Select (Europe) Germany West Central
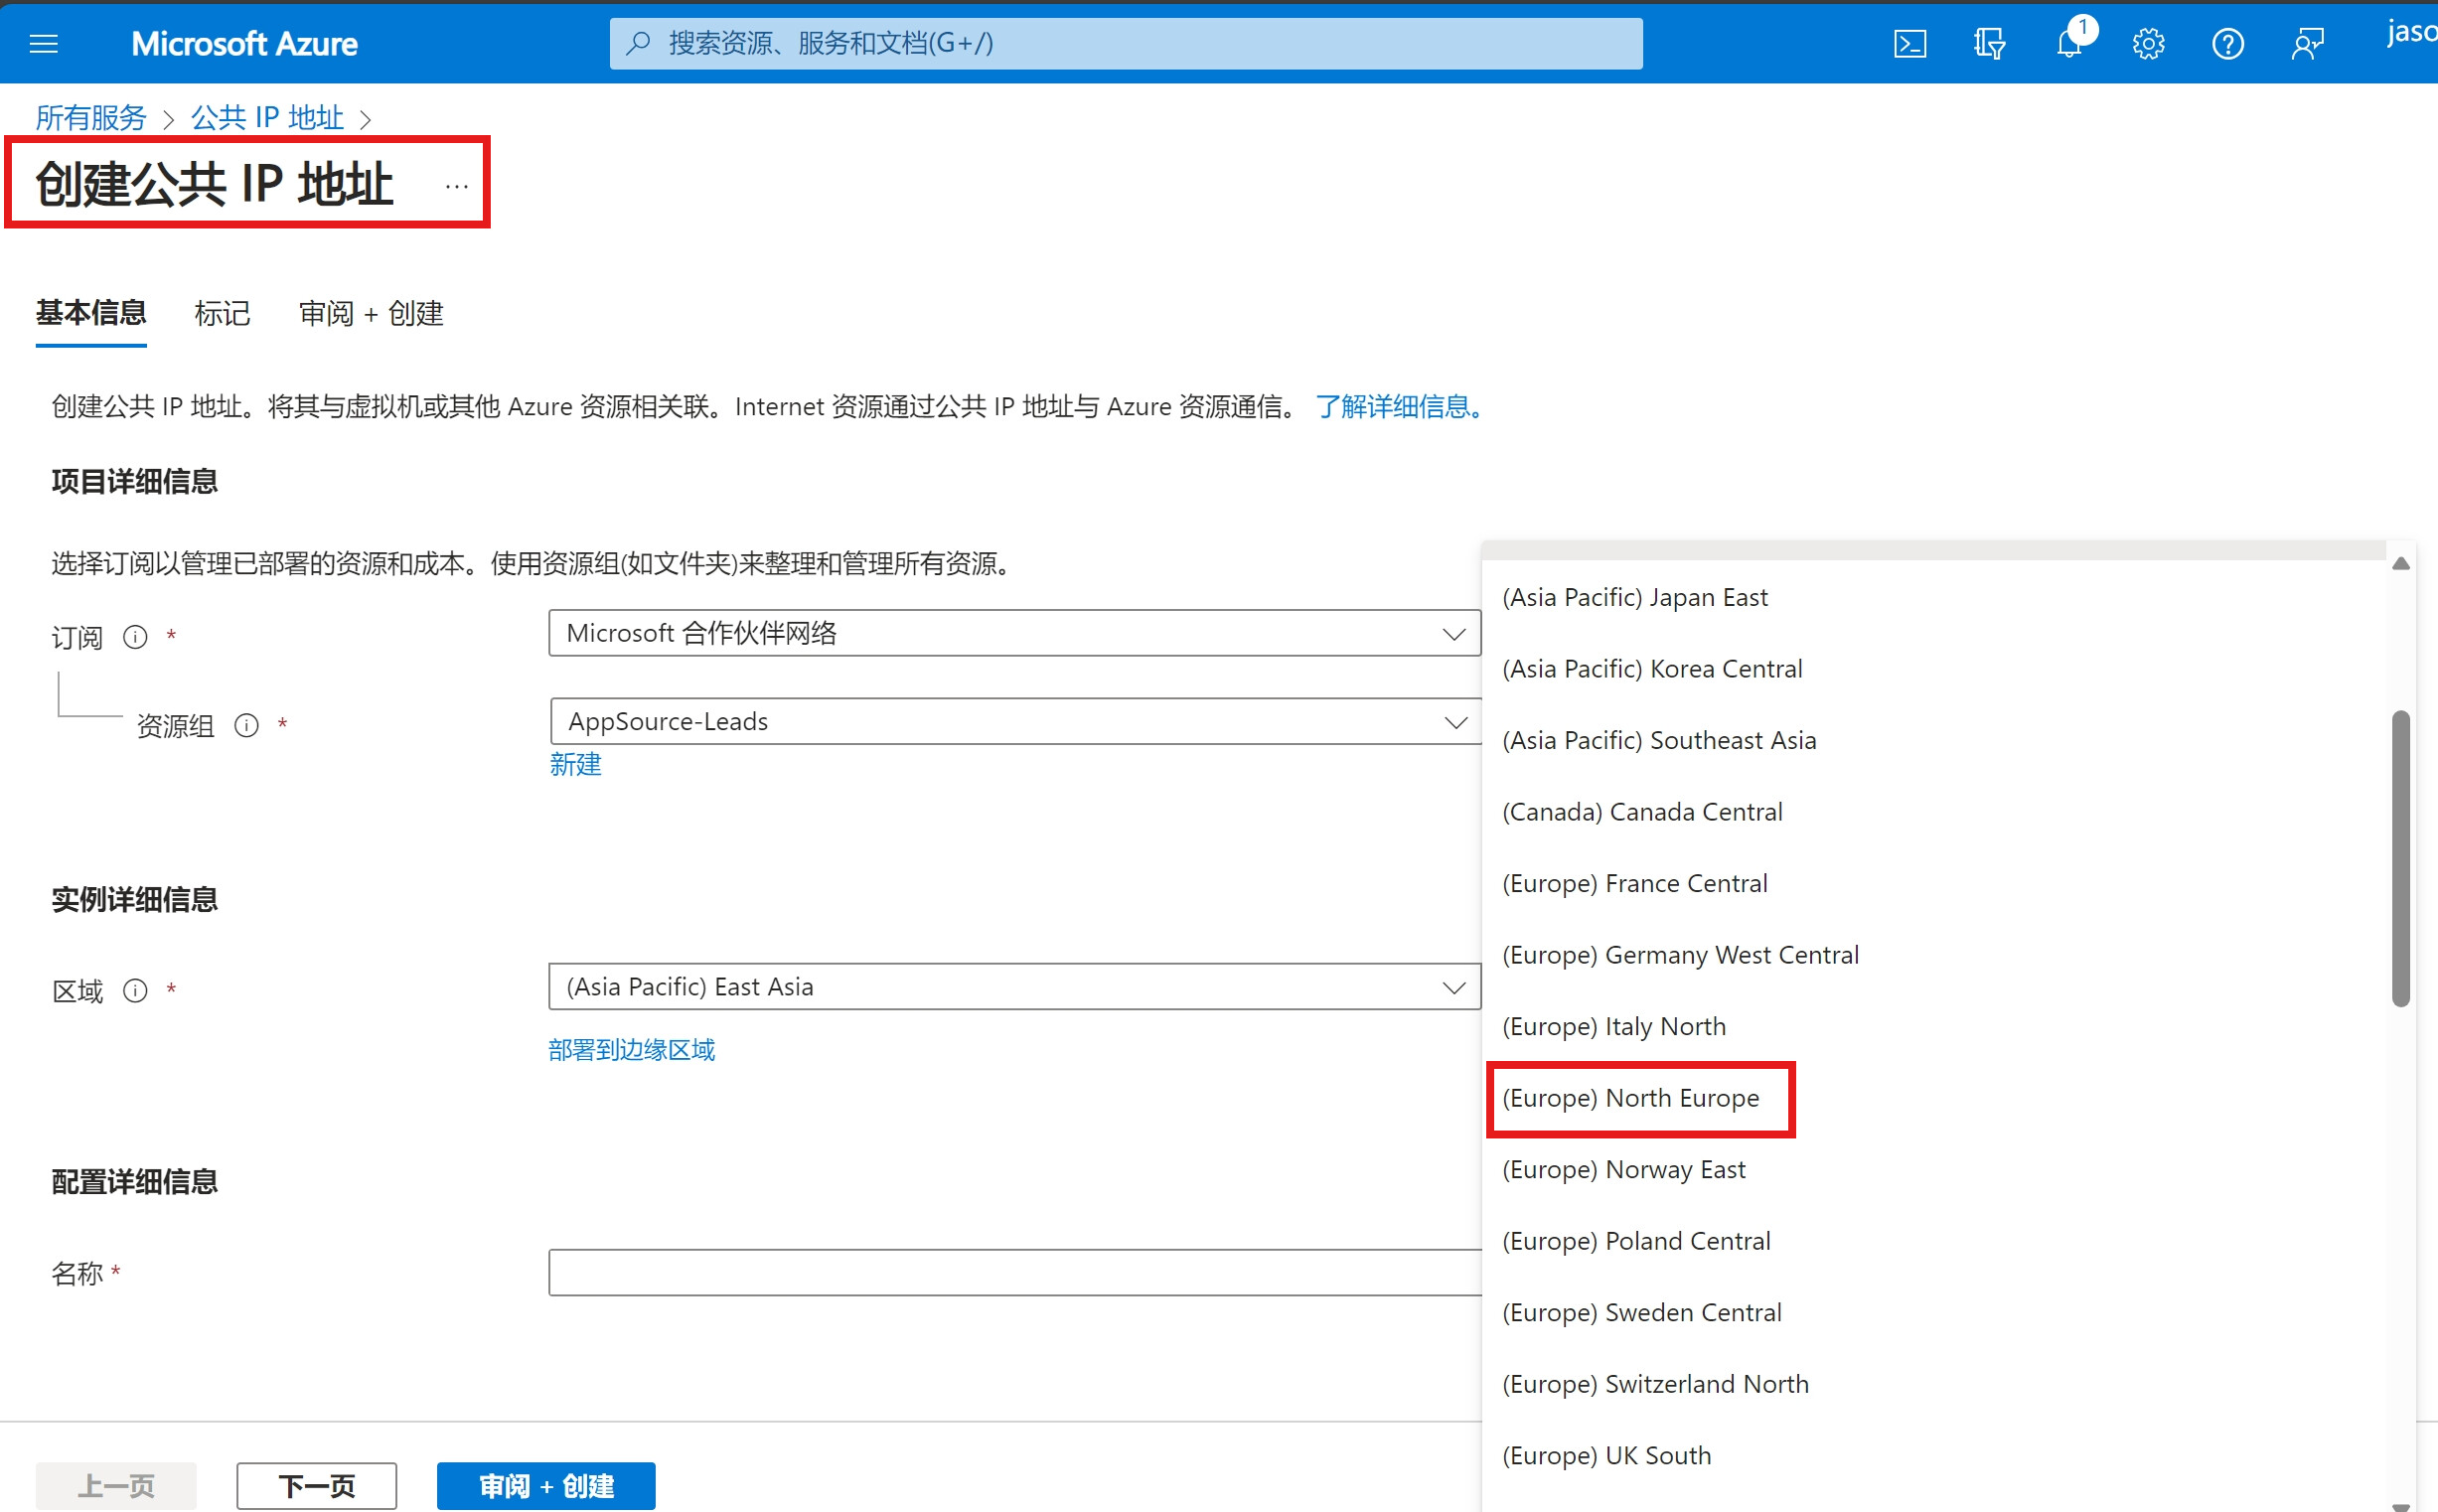The image size is (2438, 1512). click(1933, 955)
